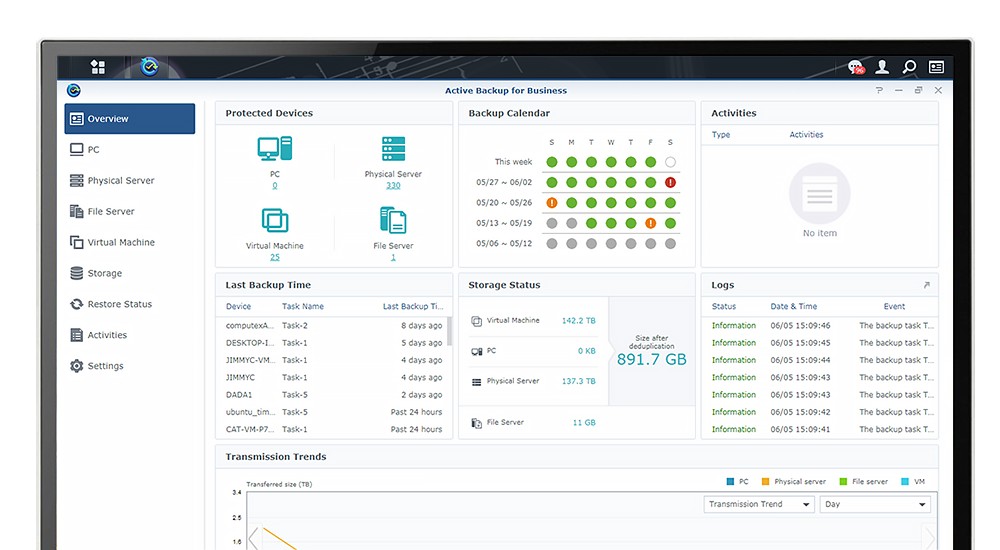Image resolution: width=1000 pixels, height=550 pixels.
Task: Click the 11 GB File Server value
Action: [584, 422]
